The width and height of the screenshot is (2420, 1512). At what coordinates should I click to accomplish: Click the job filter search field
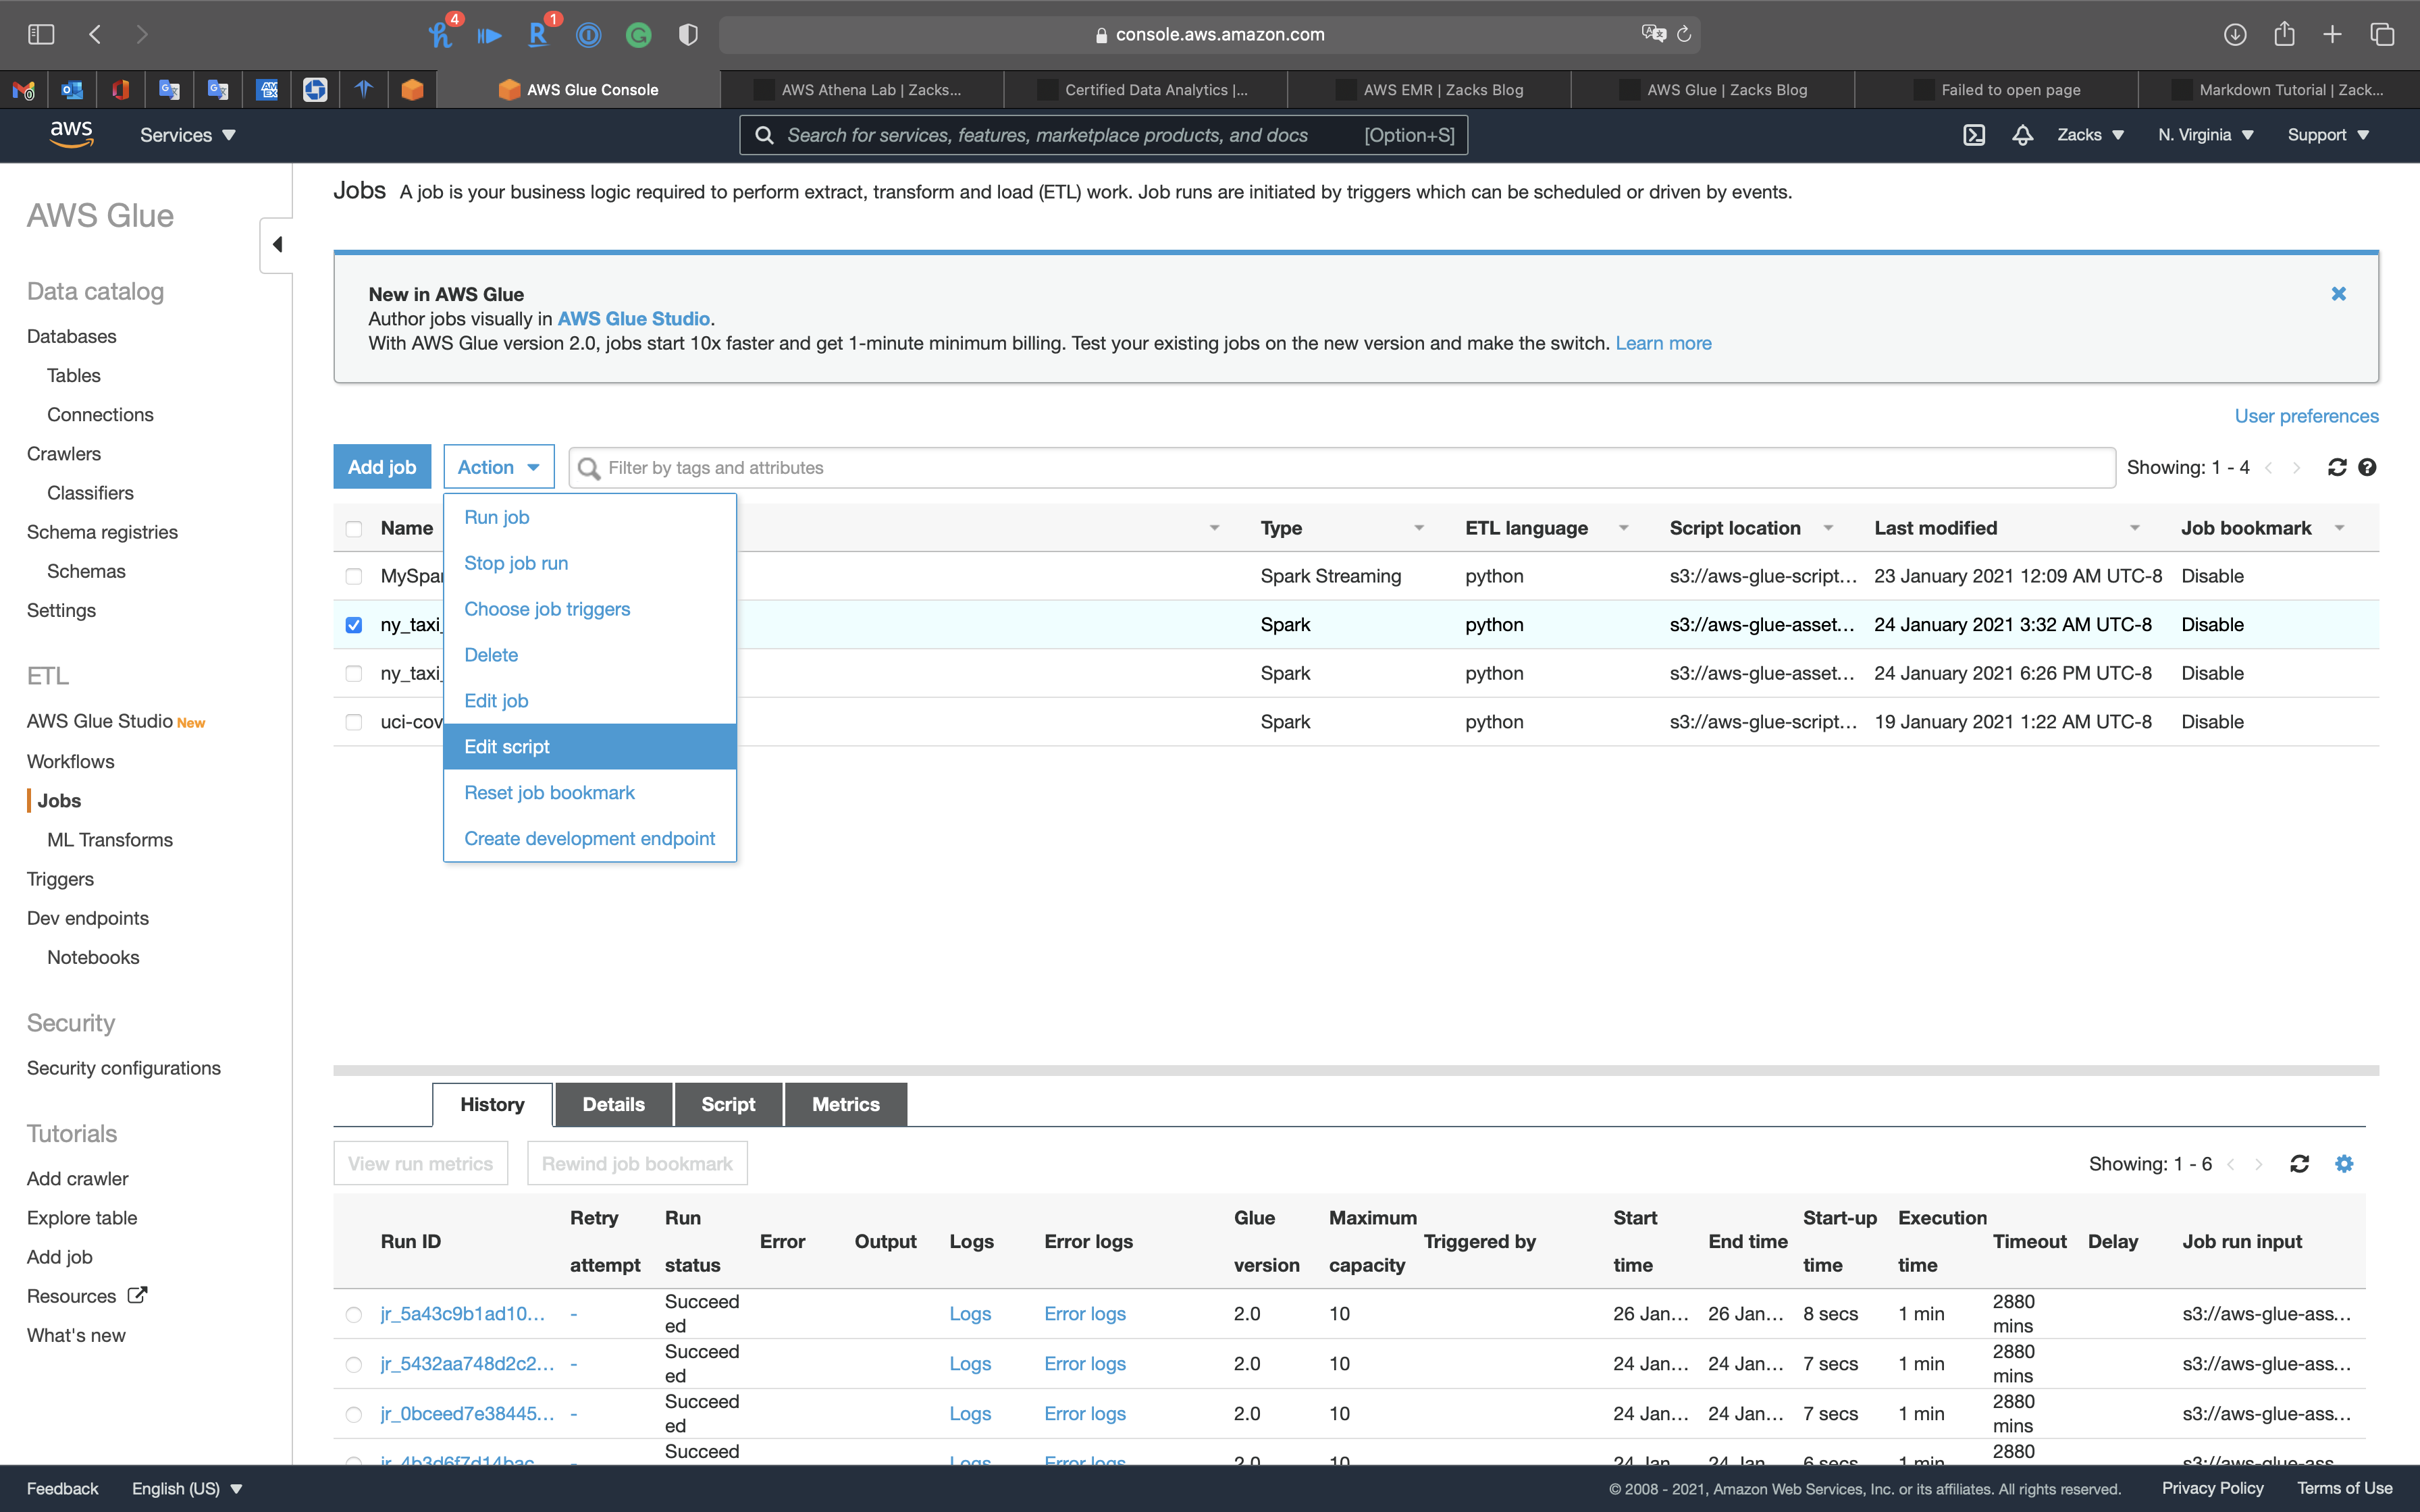coord(1340,467)
